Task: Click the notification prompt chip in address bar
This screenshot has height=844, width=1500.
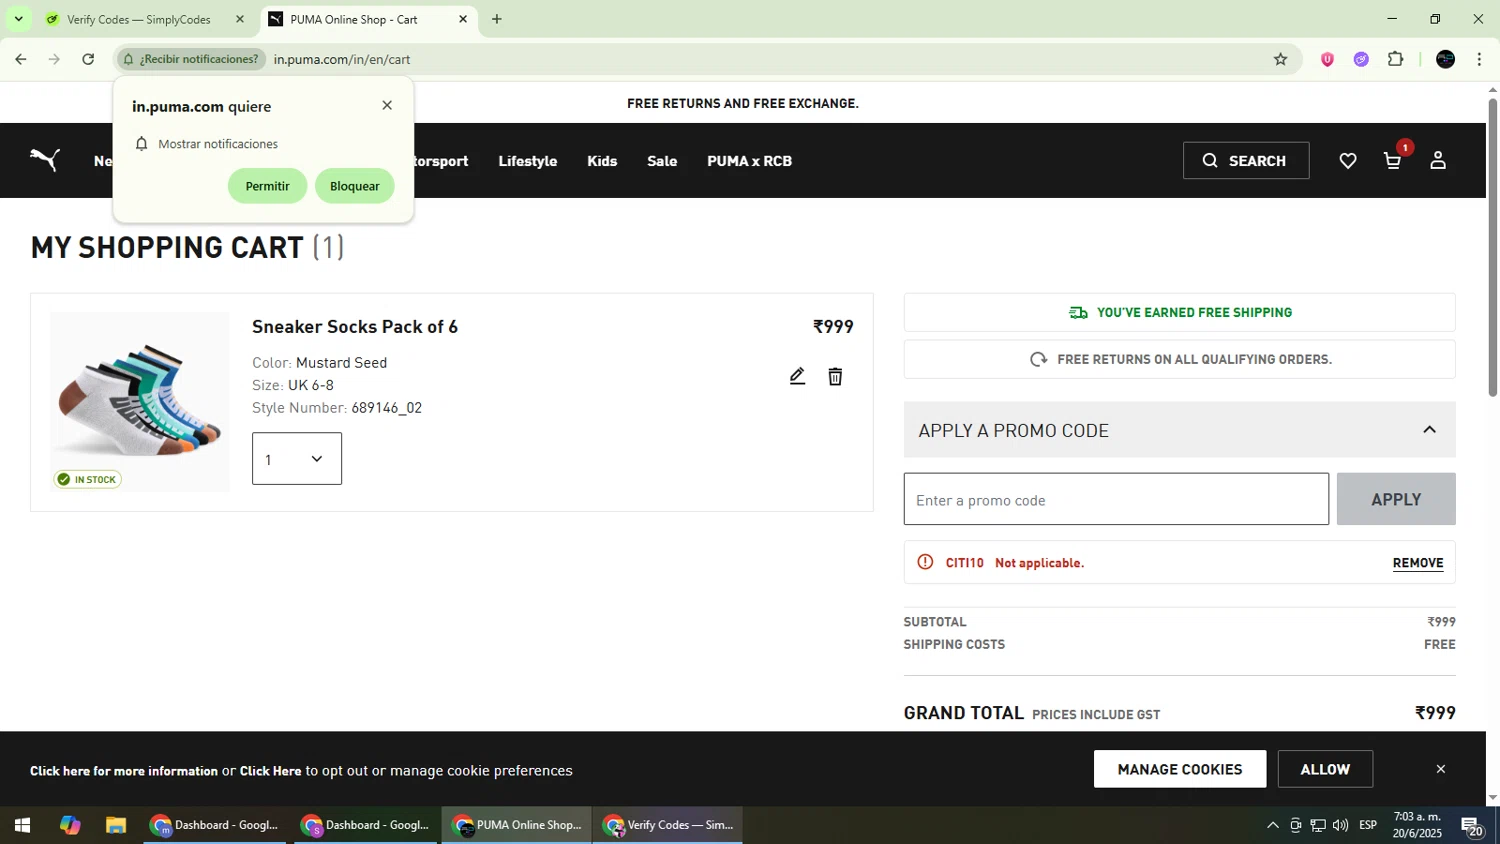Action: pyautogui.click(x=192, y=59)
